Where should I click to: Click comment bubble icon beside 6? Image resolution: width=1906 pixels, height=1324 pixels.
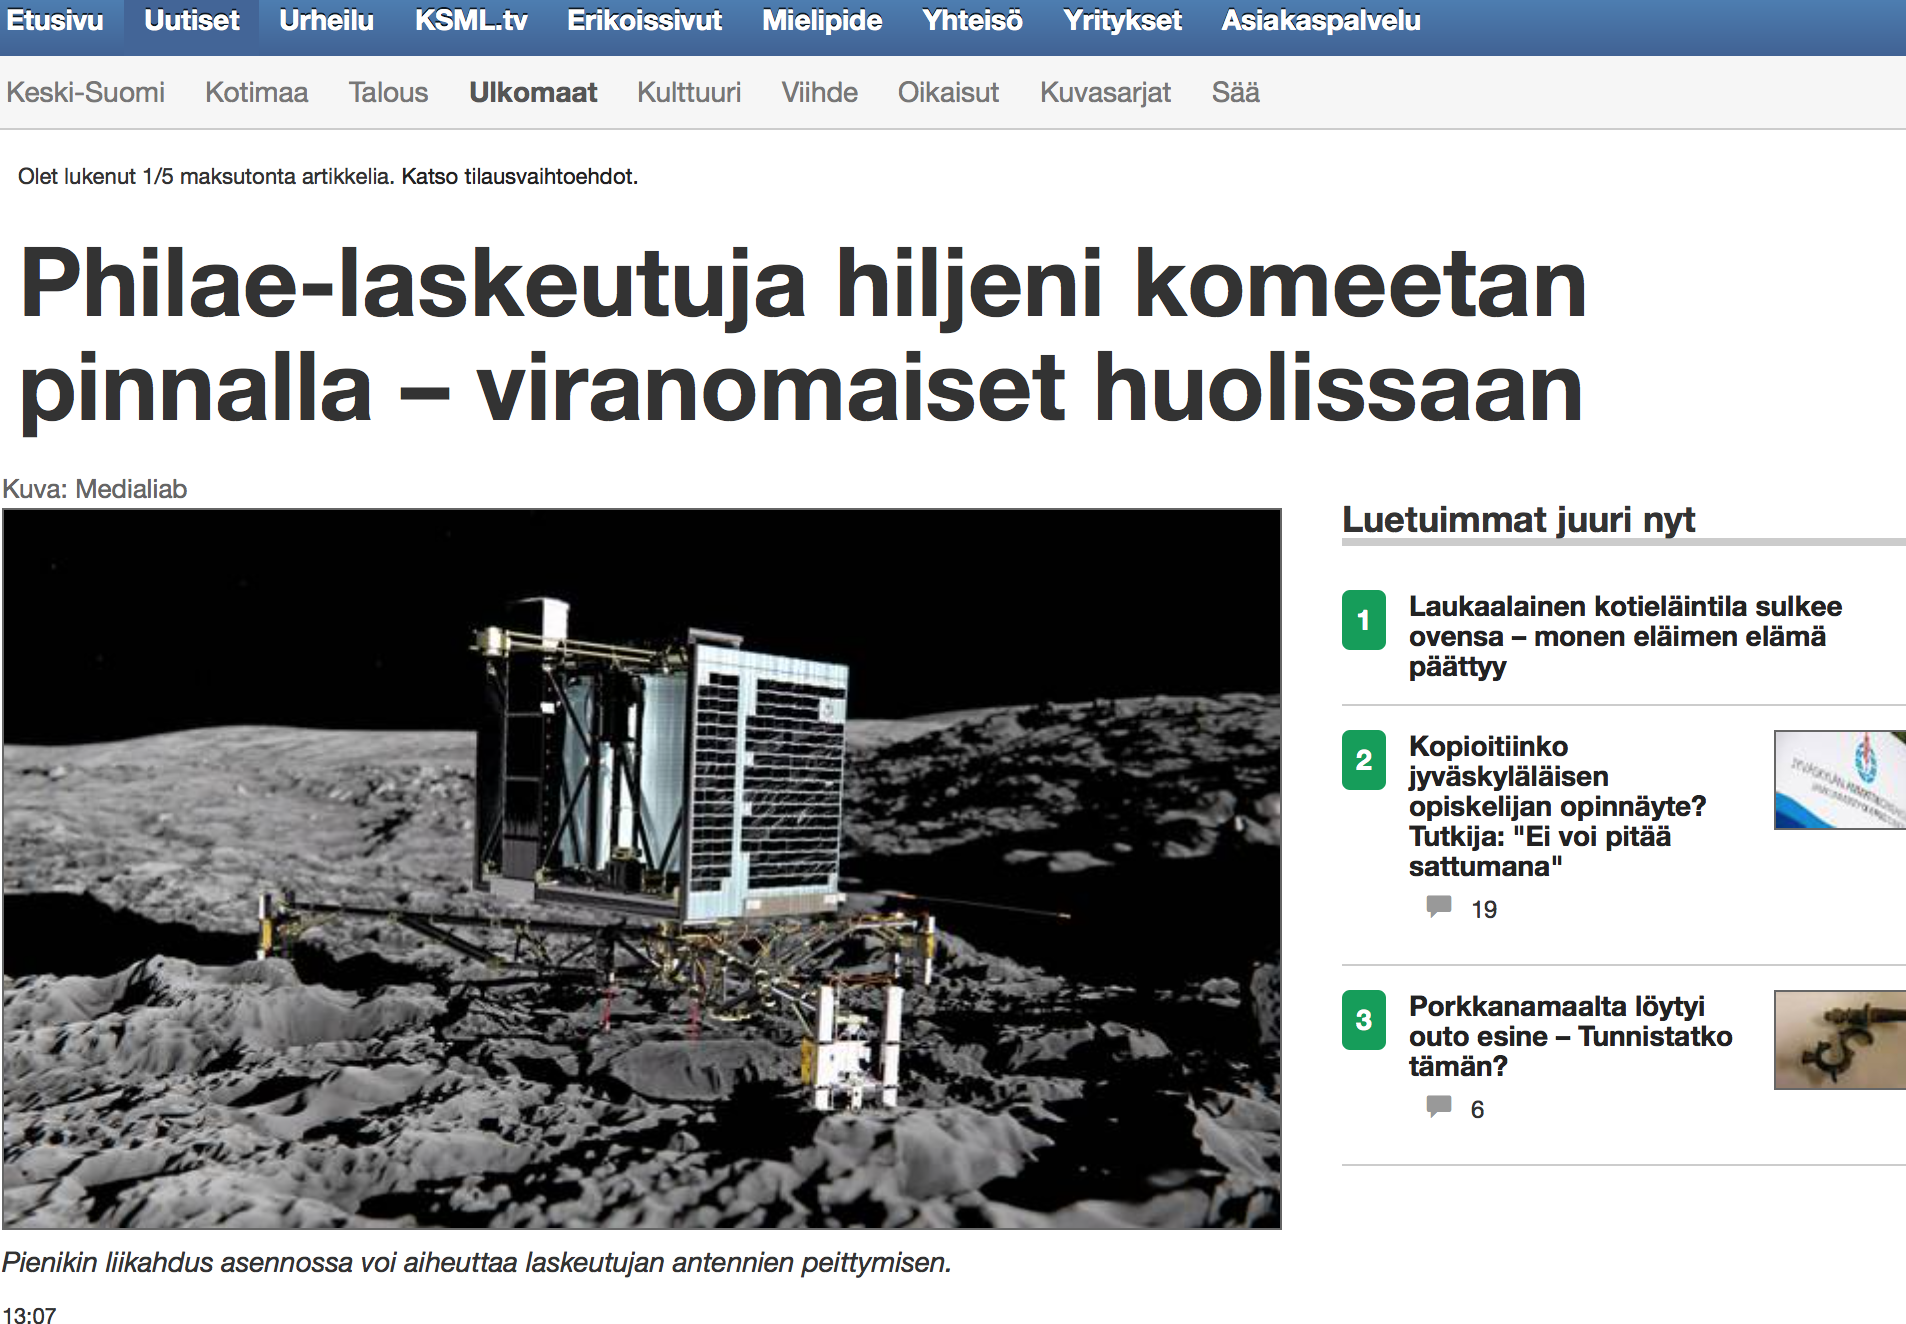pyautogui.click(x=1438, y=1107)
